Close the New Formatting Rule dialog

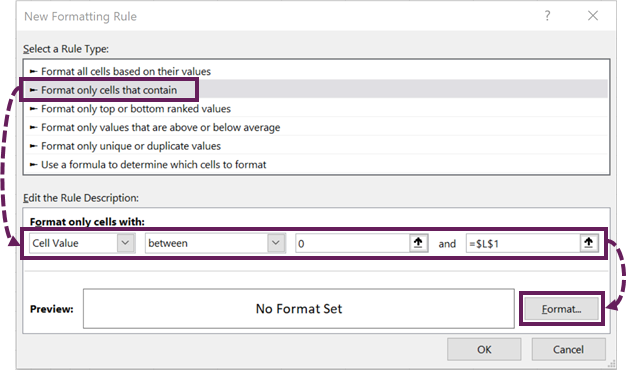point(593,16)
